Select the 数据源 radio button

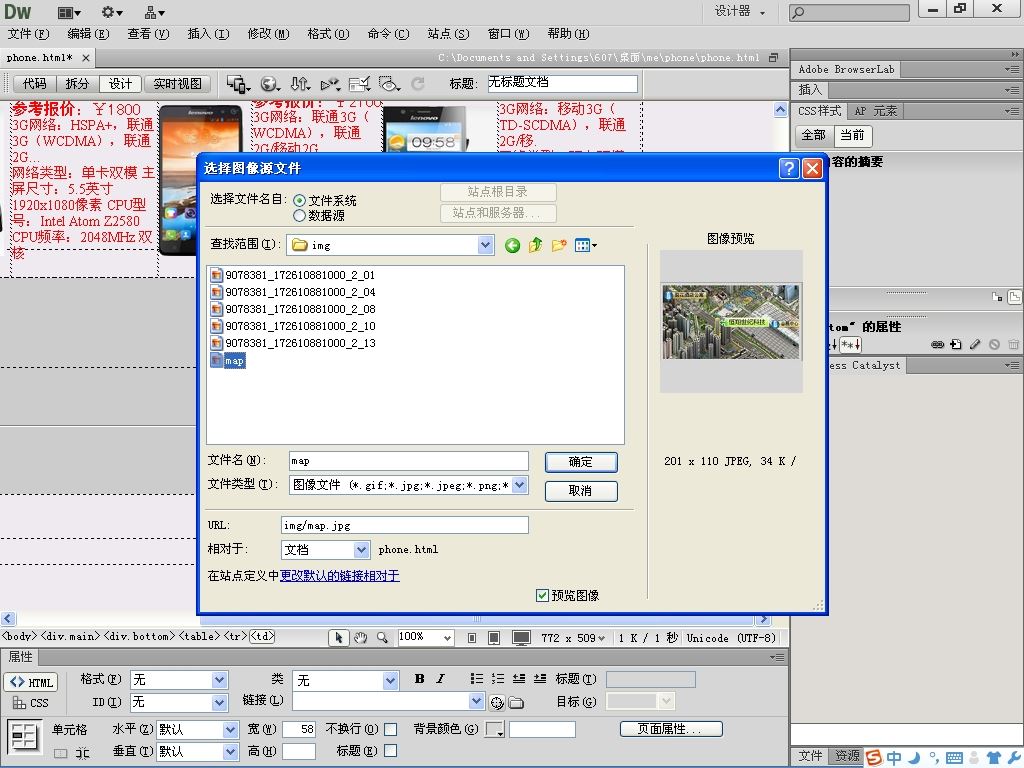coord(299,216)
